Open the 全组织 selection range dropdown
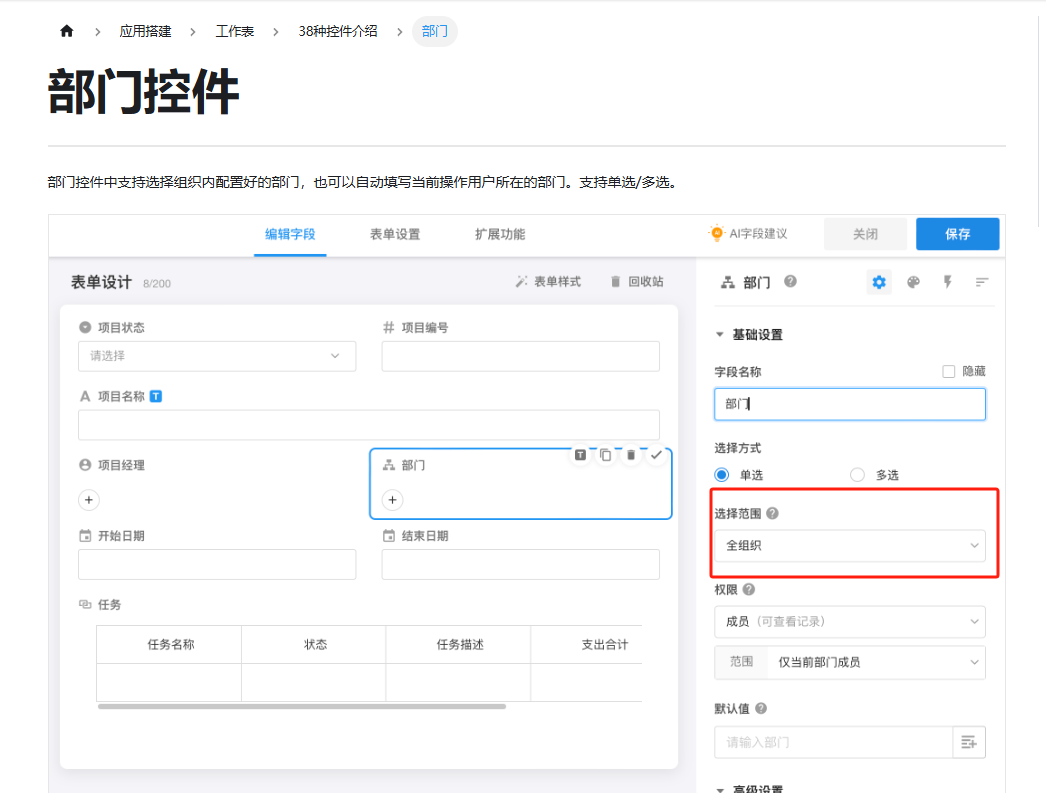The image size is (1046, 793). tap(850, 545)
